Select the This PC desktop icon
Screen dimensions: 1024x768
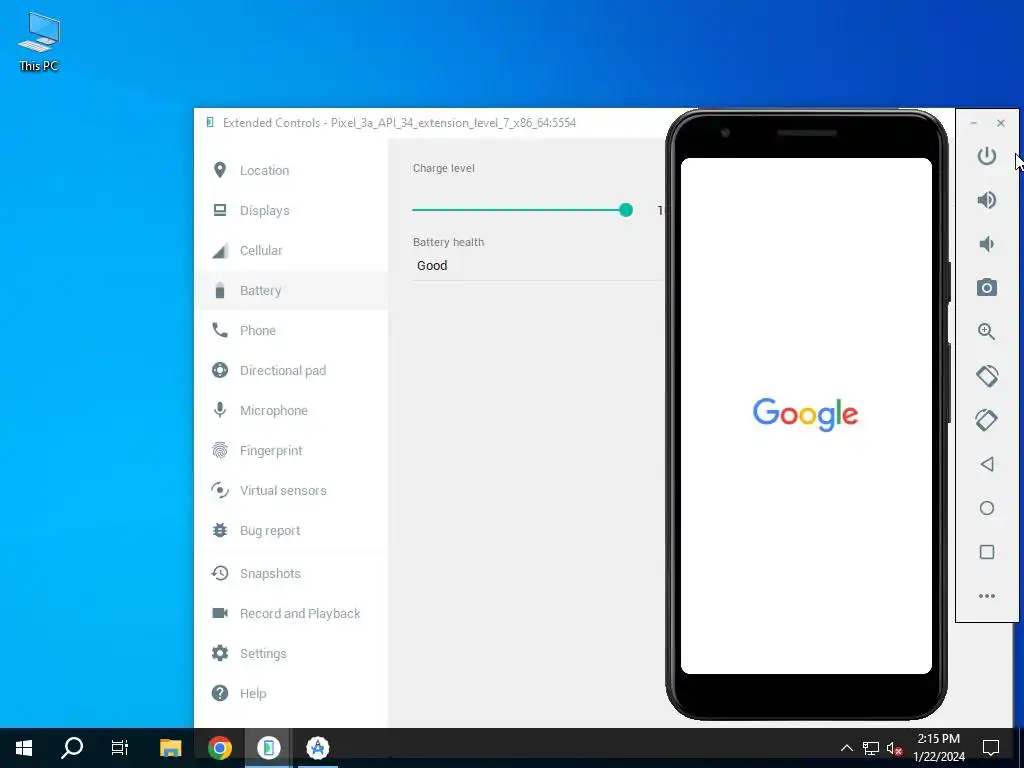(x=39, y=40)
